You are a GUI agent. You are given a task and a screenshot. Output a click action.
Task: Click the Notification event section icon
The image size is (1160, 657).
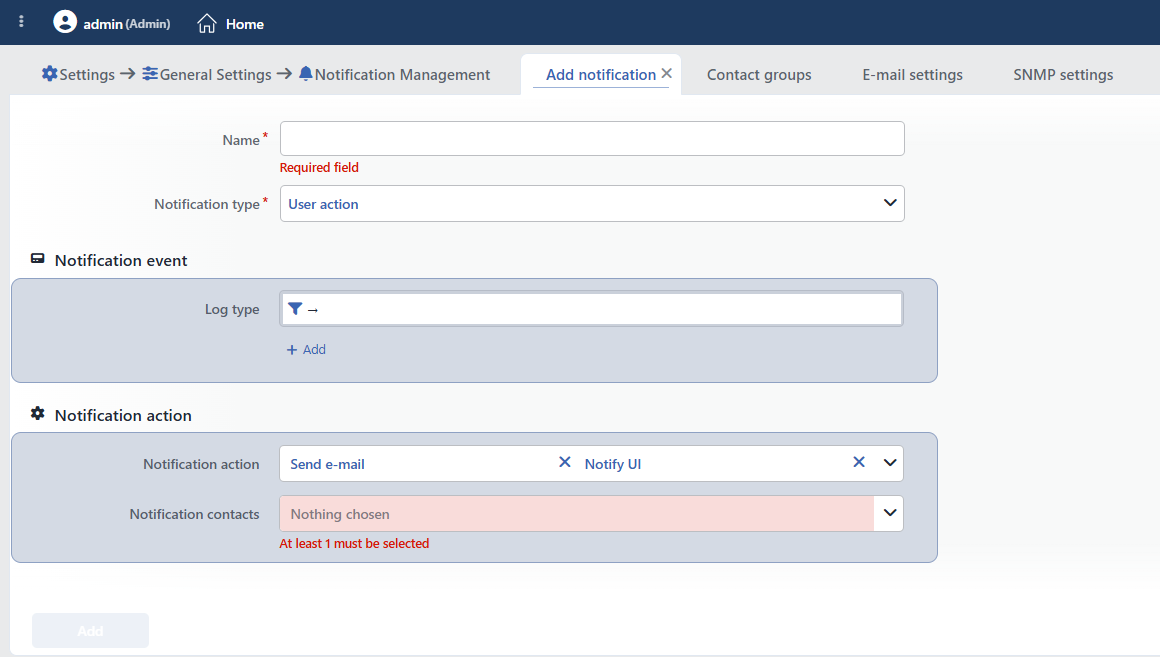[x=38, y=259]
